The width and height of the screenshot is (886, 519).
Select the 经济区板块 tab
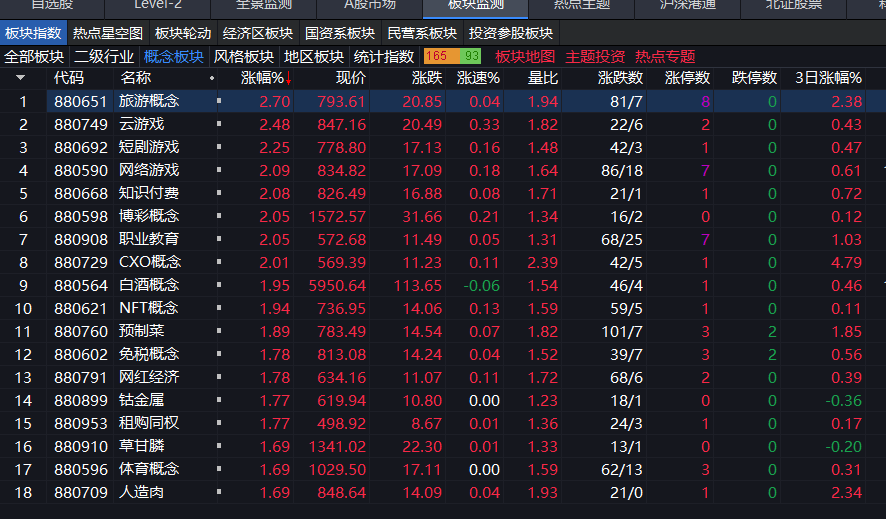point(258,33)
